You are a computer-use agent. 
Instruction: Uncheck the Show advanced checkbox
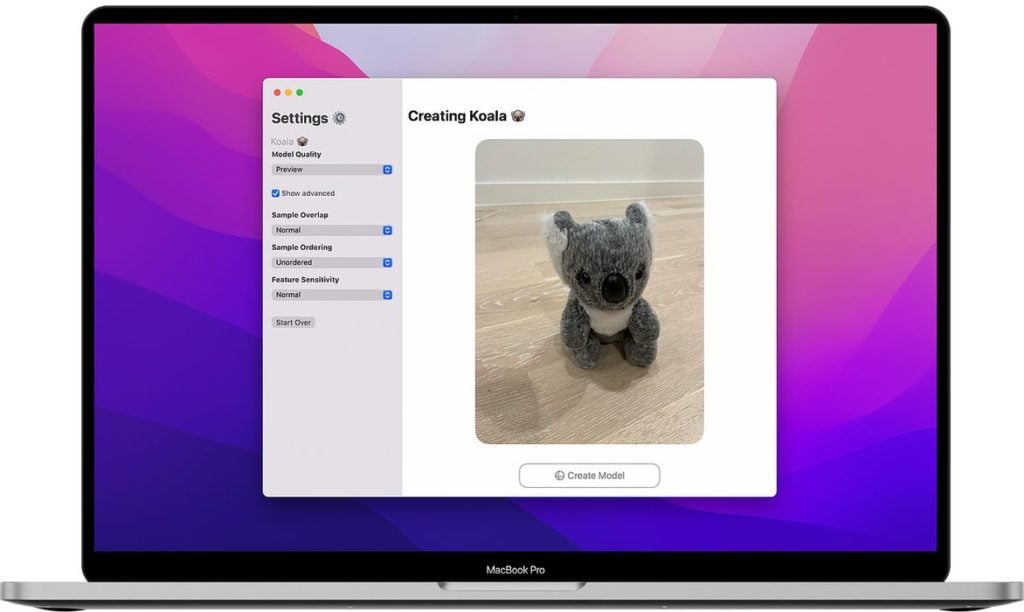coord(276,193)
